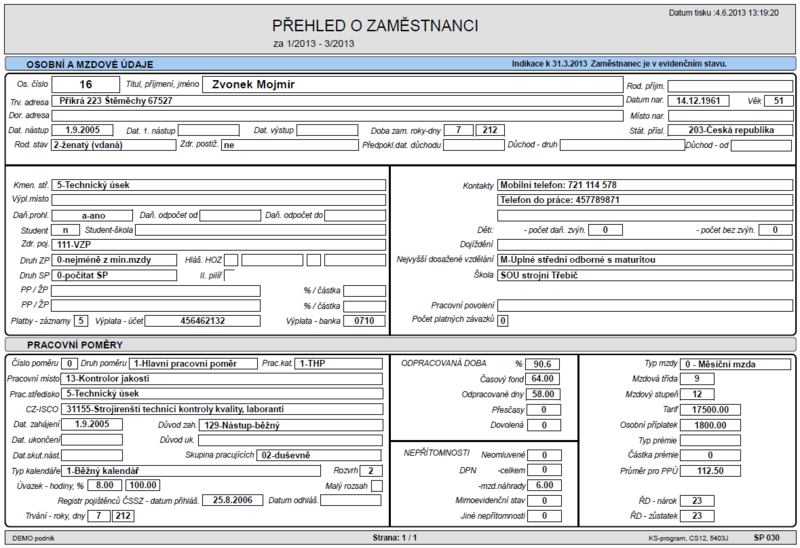Screen dimensions: 800x548
Task: Click Daň.prohl. field a-ano
Action: (92, 216)
